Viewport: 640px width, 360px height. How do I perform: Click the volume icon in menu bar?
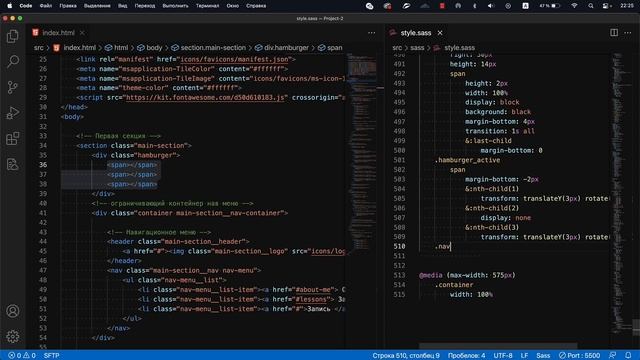tap(491, 6)
